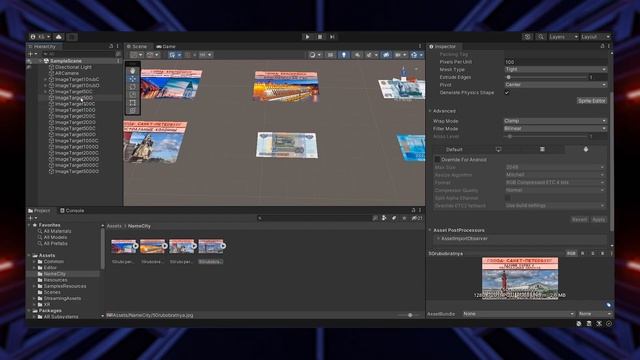Open the Wrap Mode dropdown
The image size is (640, 360).
pyautogui.click(x=556, y=121)
